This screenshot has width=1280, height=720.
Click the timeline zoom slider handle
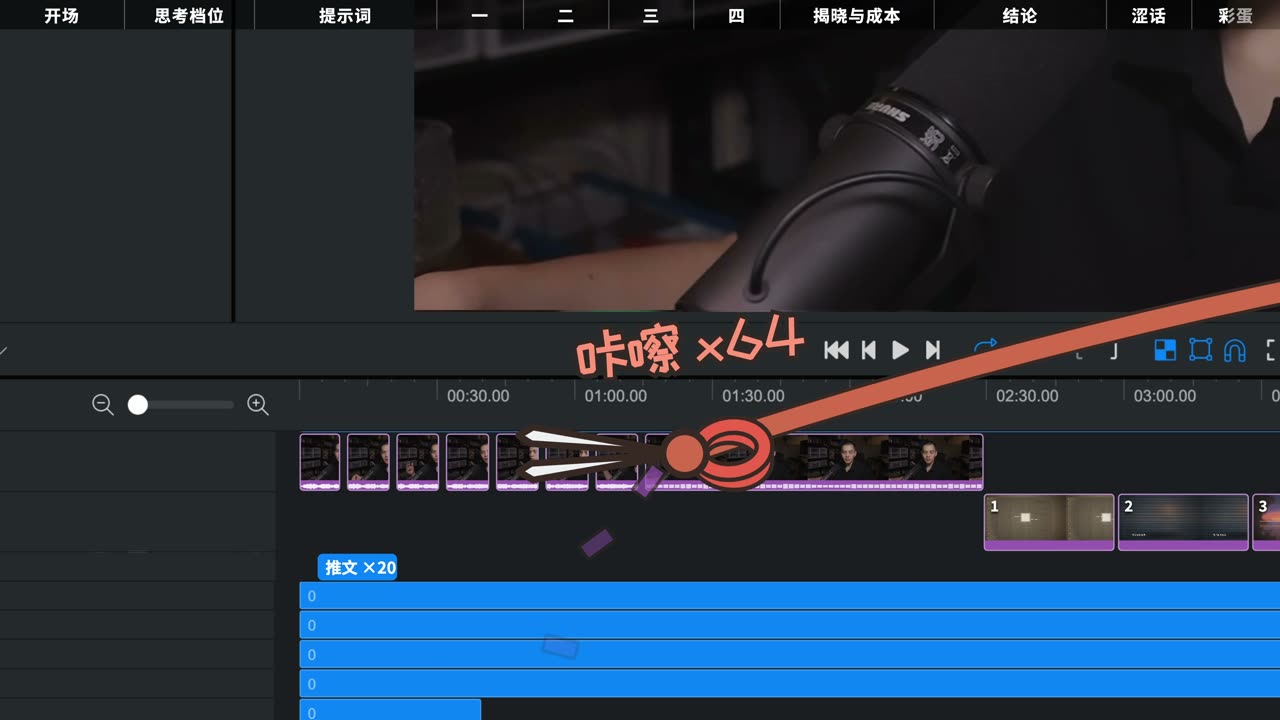coord(138,405)
